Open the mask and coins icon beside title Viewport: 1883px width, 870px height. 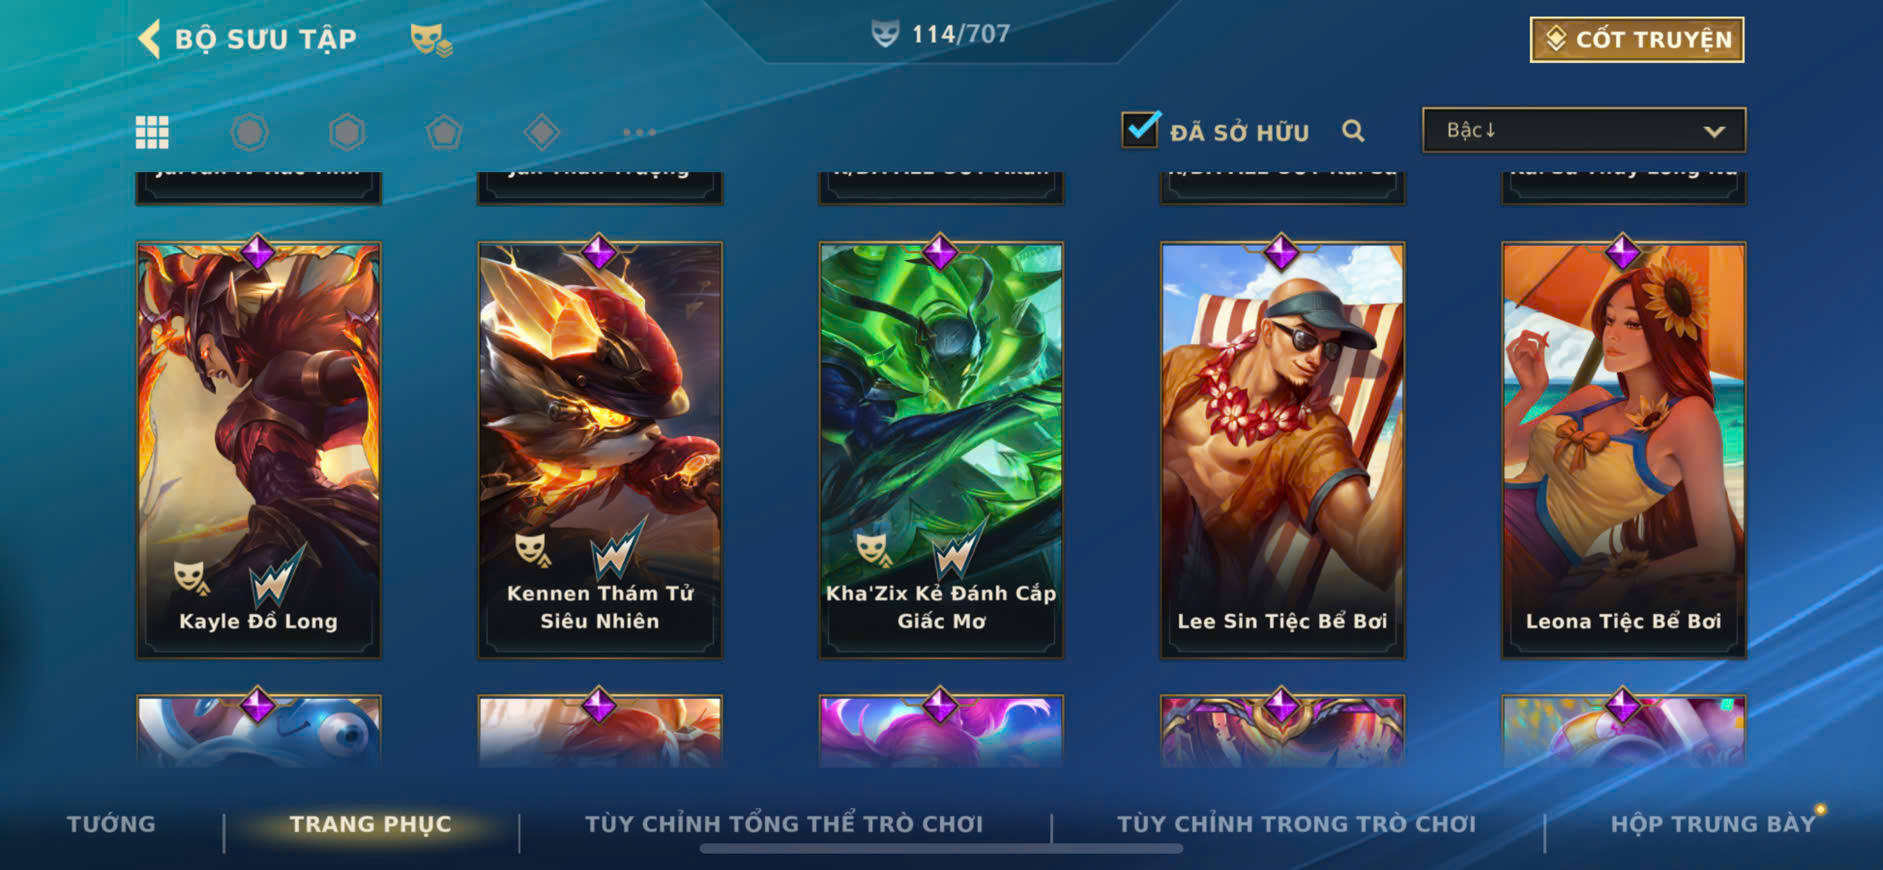click(x=431, y=40)
